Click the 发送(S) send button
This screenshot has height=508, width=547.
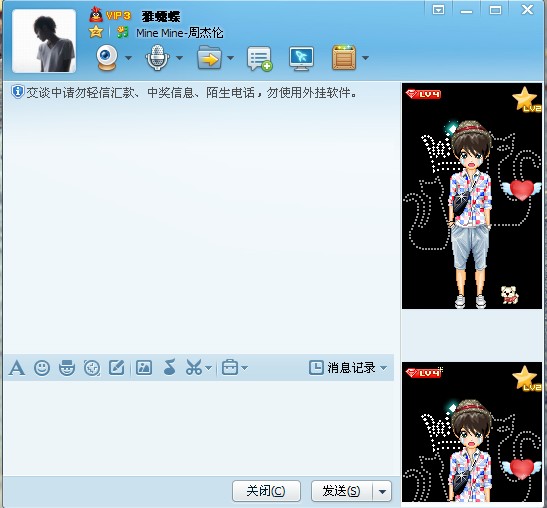click(342, 491)
